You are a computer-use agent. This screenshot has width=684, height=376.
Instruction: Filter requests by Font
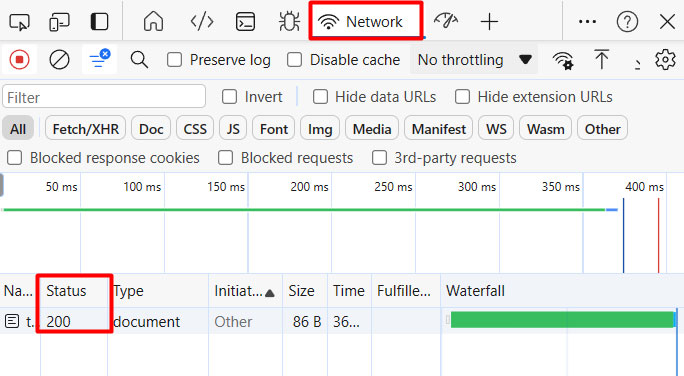pos(274,129)
